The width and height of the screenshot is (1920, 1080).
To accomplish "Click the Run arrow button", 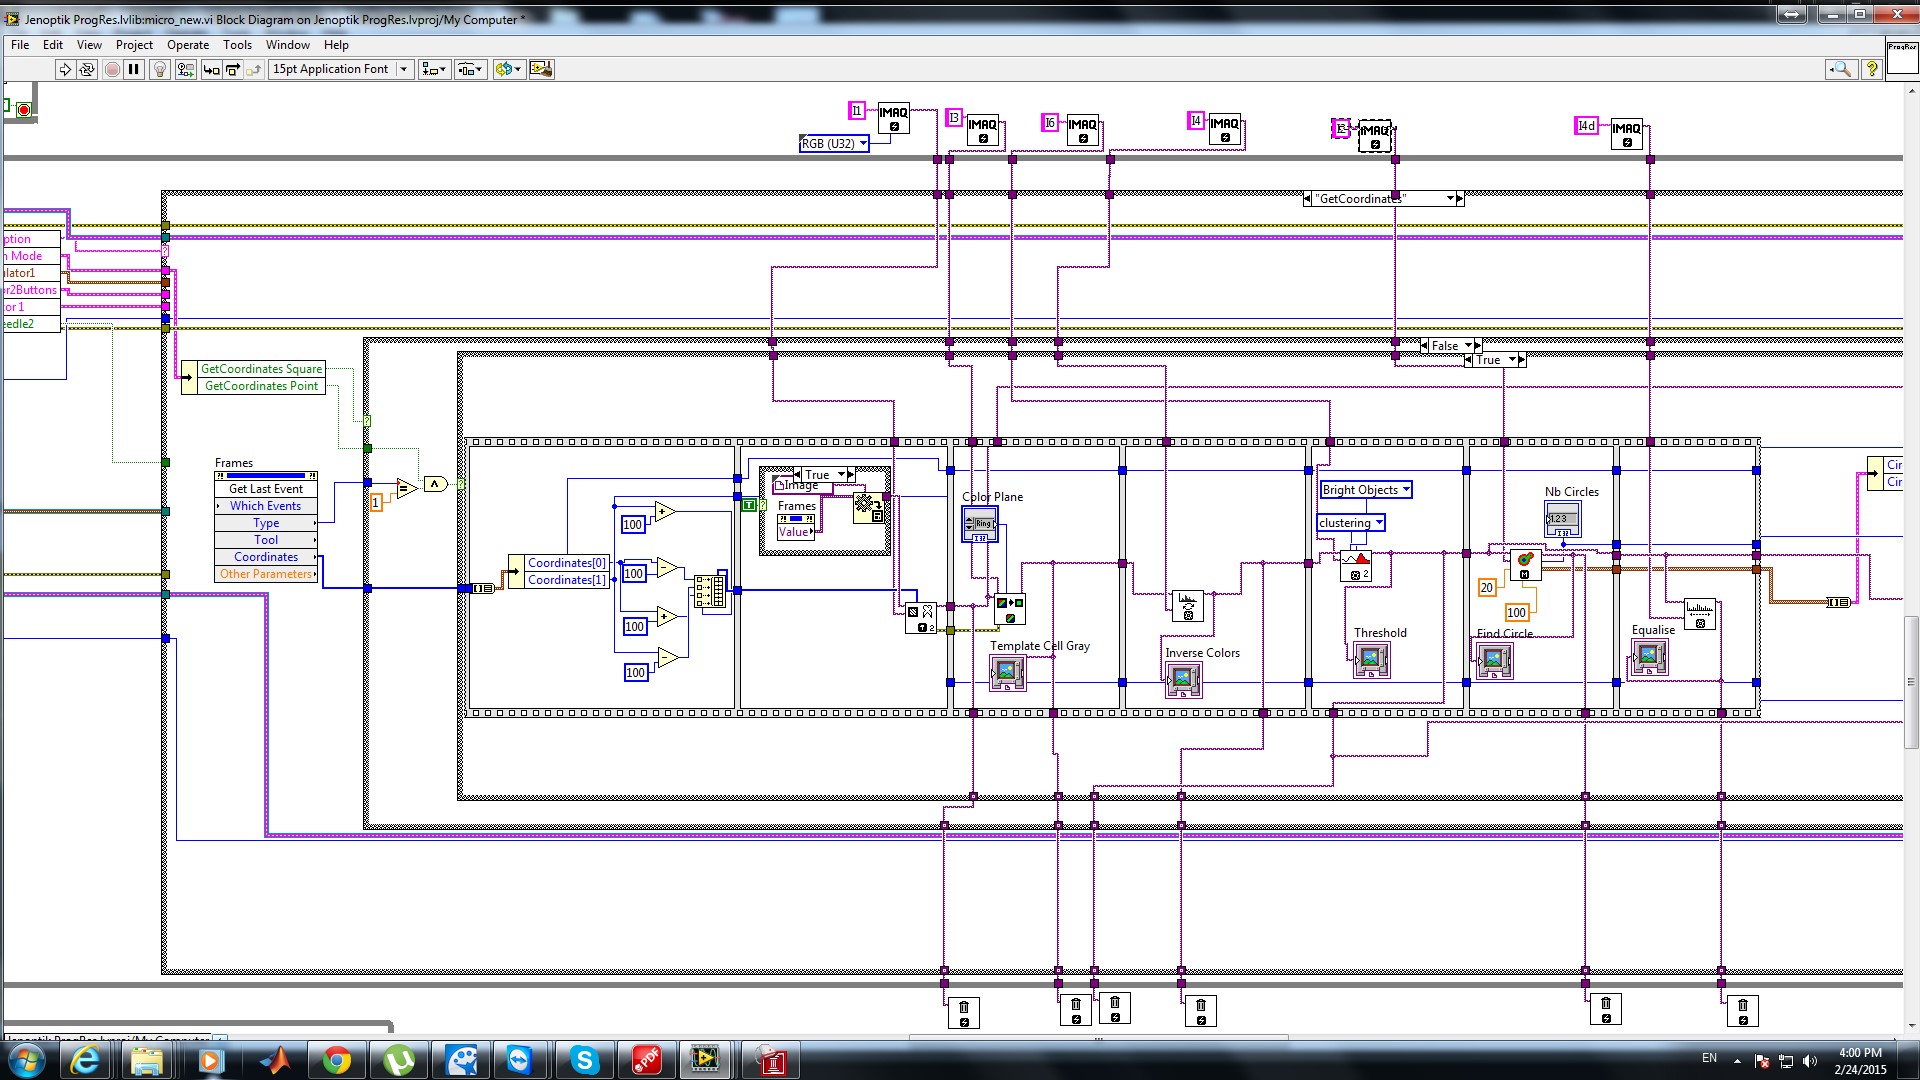I will 65,69.
